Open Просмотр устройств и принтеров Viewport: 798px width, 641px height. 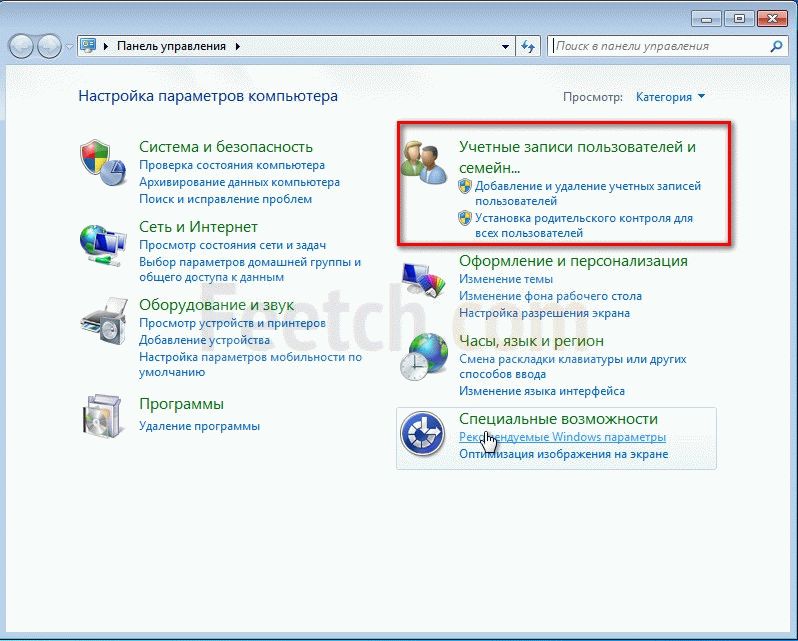pos(232,323)
